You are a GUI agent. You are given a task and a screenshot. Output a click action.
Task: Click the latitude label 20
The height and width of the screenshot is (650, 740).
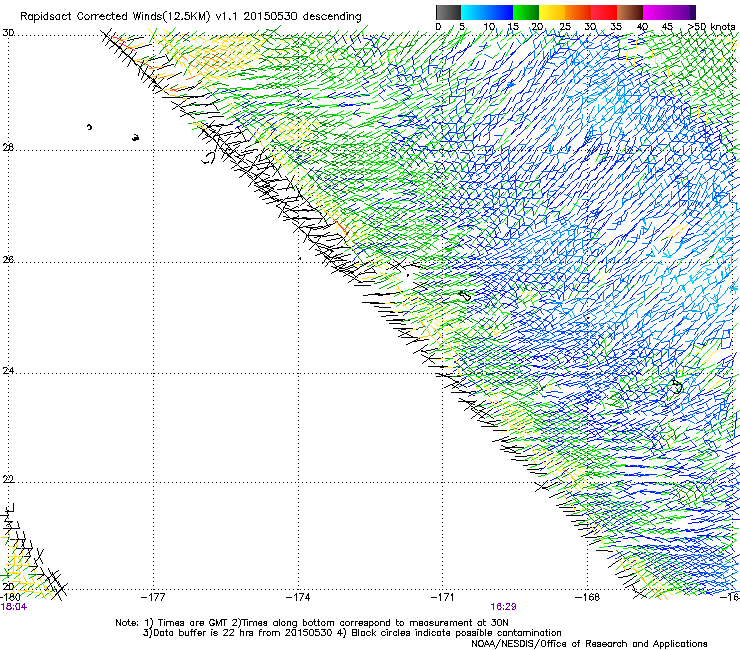pos(8,587)
